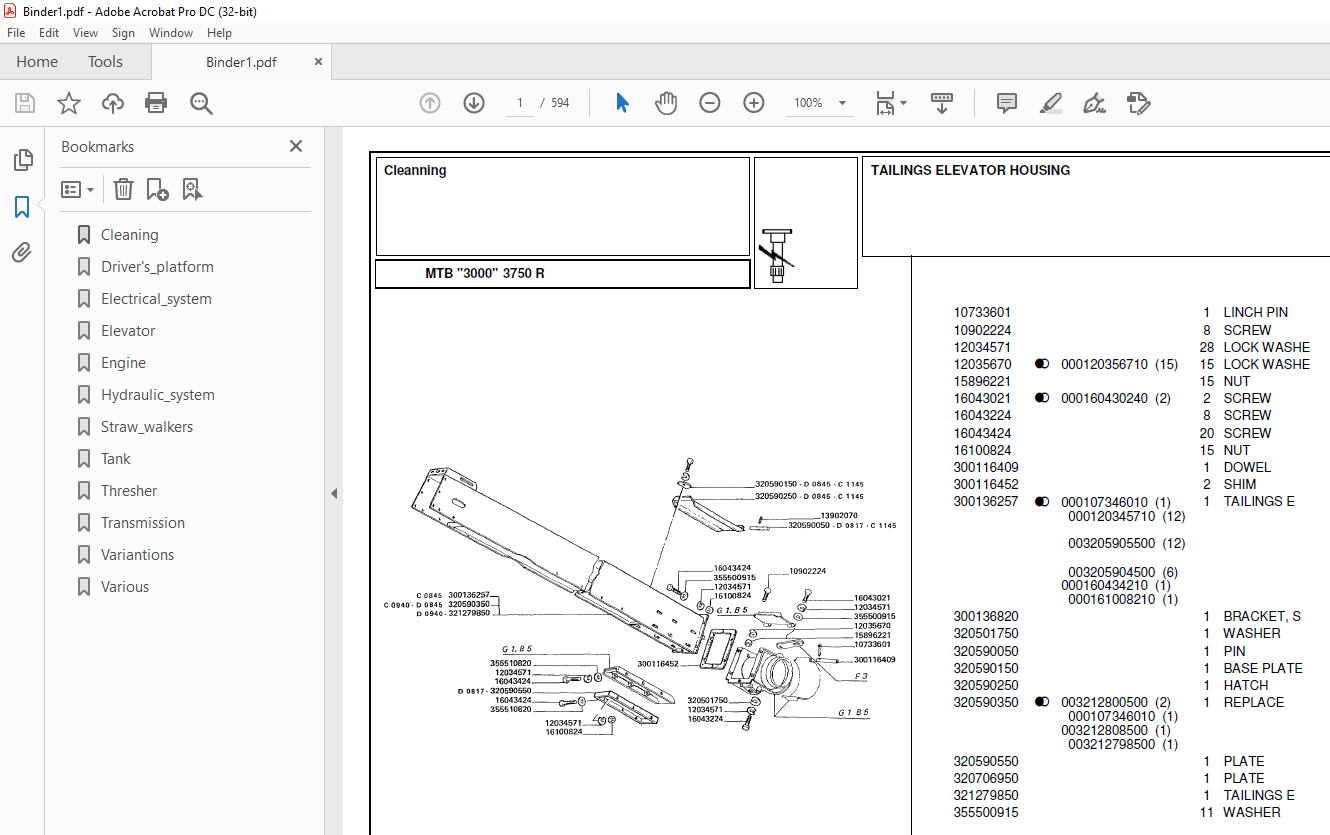The height and width of the screenshot is (835, 1330).
Task: Open the Tank bookmark
Action: coord(116,459)
